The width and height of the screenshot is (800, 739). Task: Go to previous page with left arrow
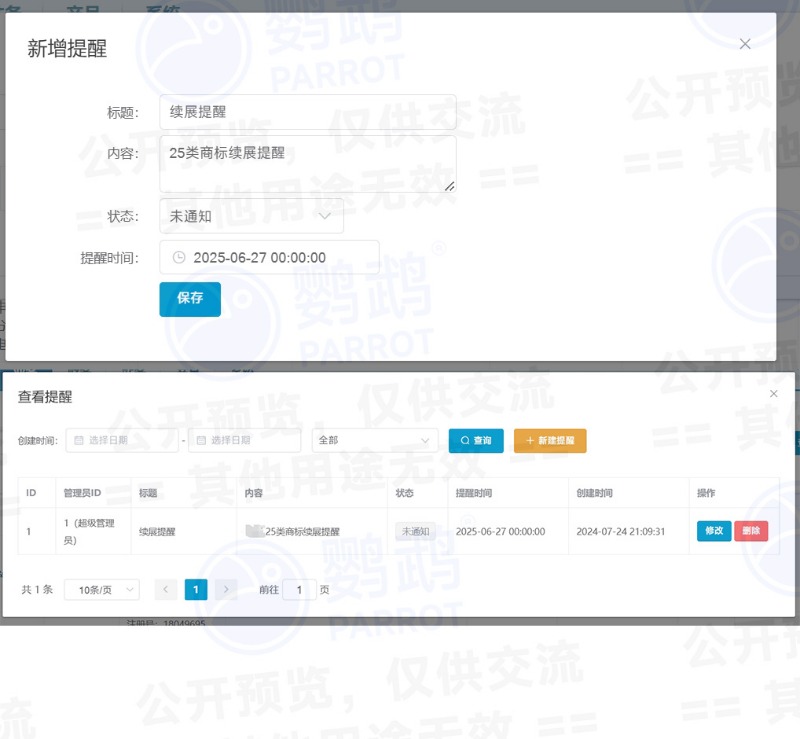pos(166,590)
